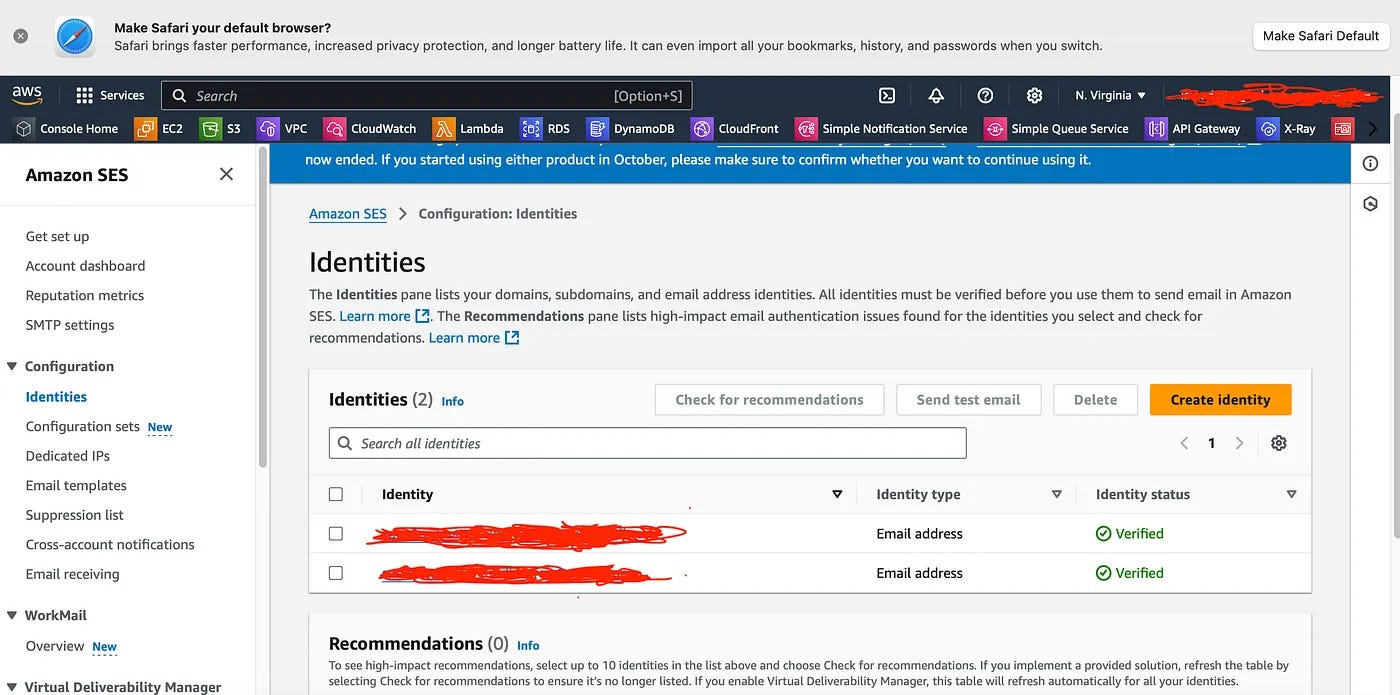Open Reputation metrics
This screenshot has width=1400, height=695.
pos(85,295)
